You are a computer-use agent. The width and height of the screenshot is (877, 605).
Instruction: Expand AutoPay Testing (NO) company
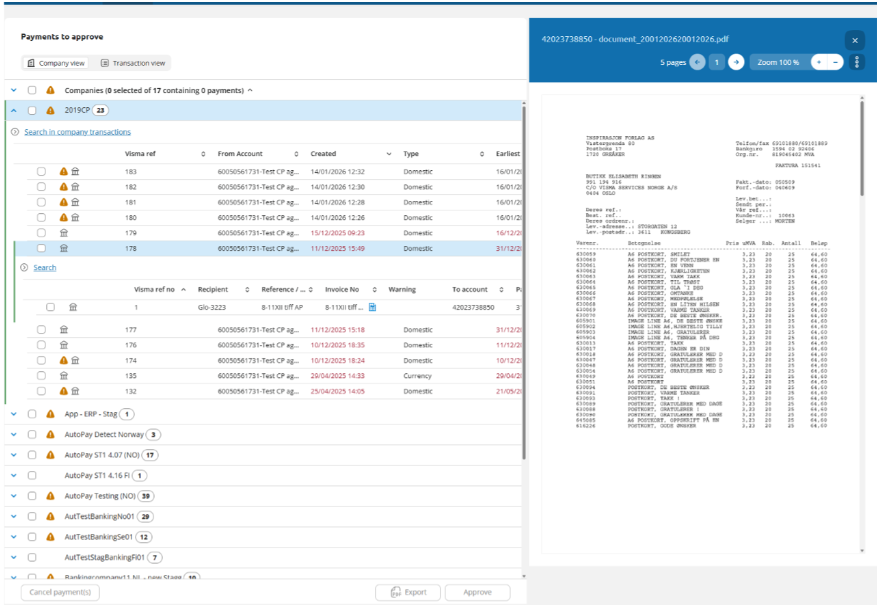click(x=14, y=496)
